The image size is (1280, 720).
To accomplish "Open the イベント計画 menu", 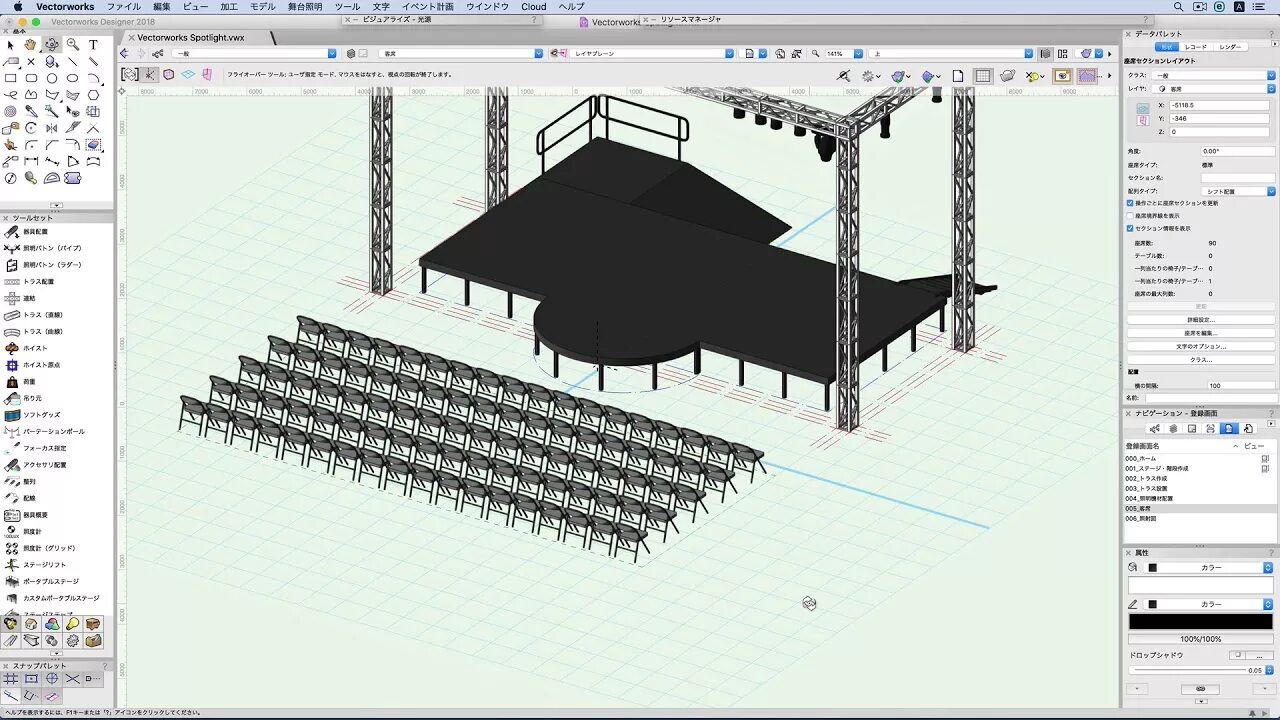I will click(x=427, y=6).
